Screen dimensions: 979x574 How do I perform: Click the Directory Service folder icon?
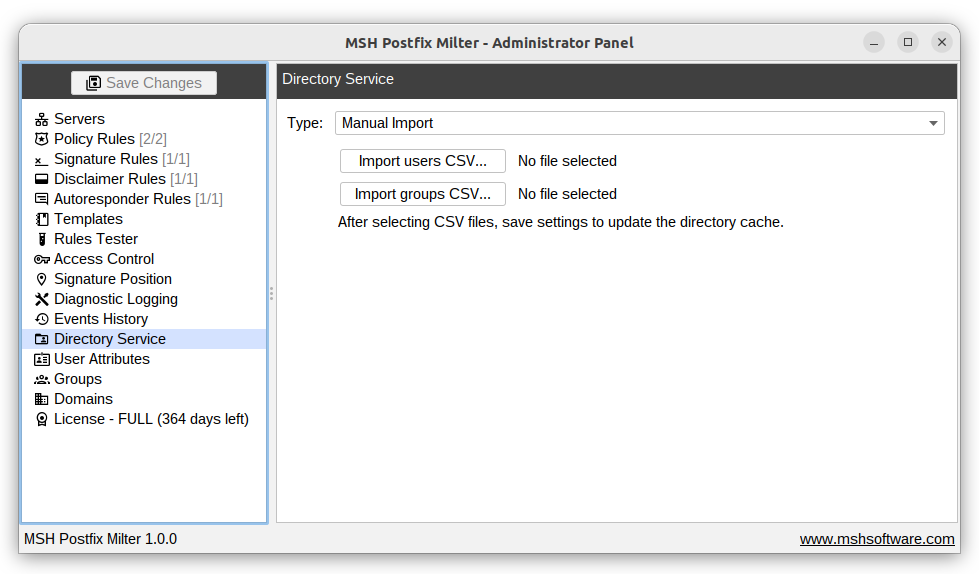[x=41, y=339]
